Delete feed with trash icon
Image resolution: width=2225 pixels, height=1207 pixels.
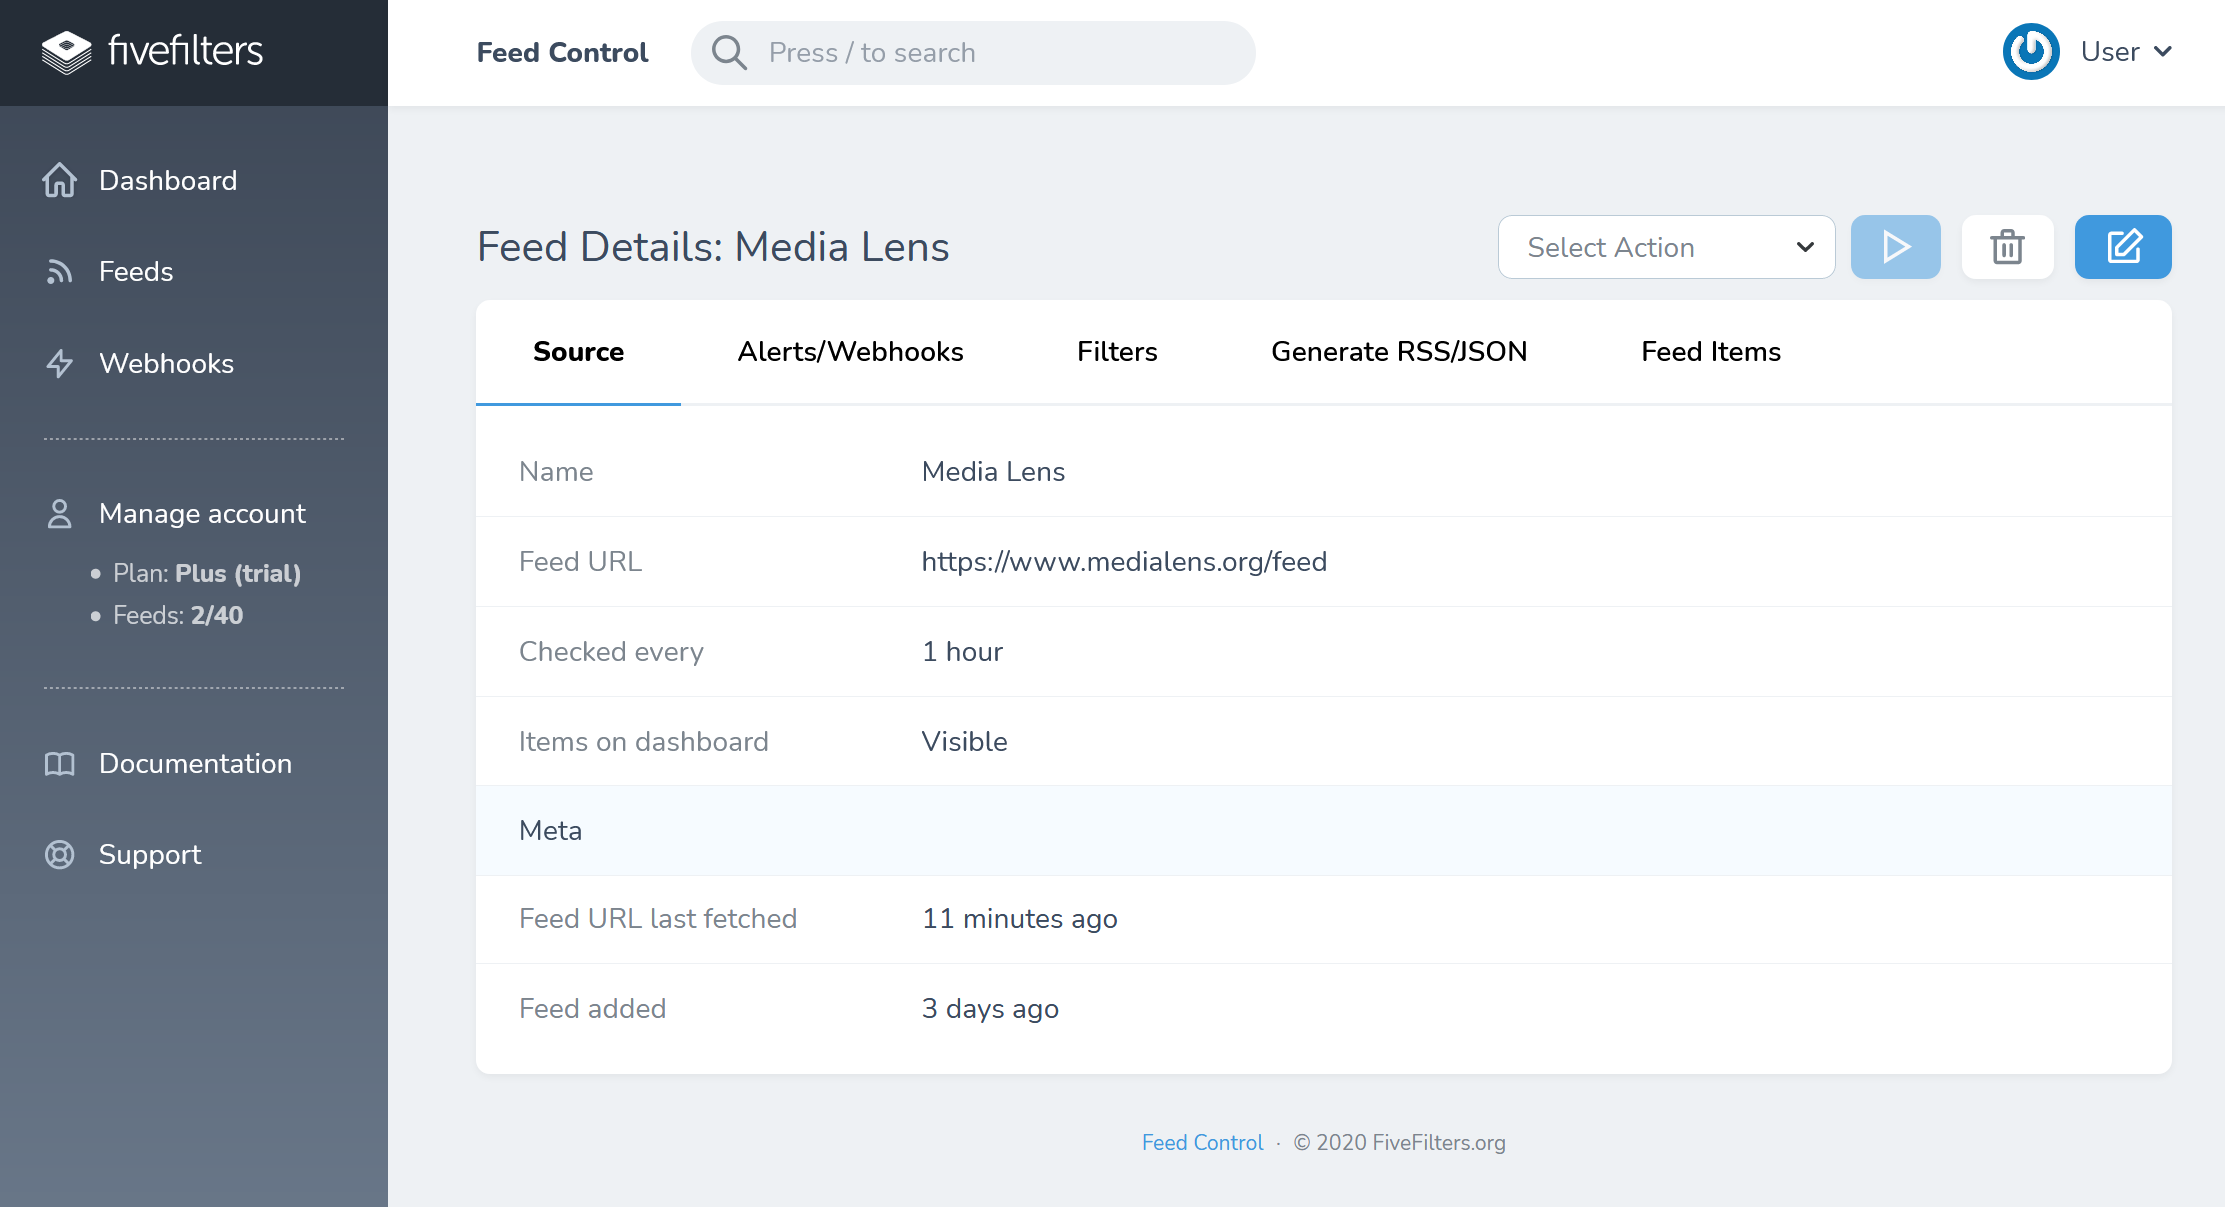pyautogui.click(x=2007, y=247)
